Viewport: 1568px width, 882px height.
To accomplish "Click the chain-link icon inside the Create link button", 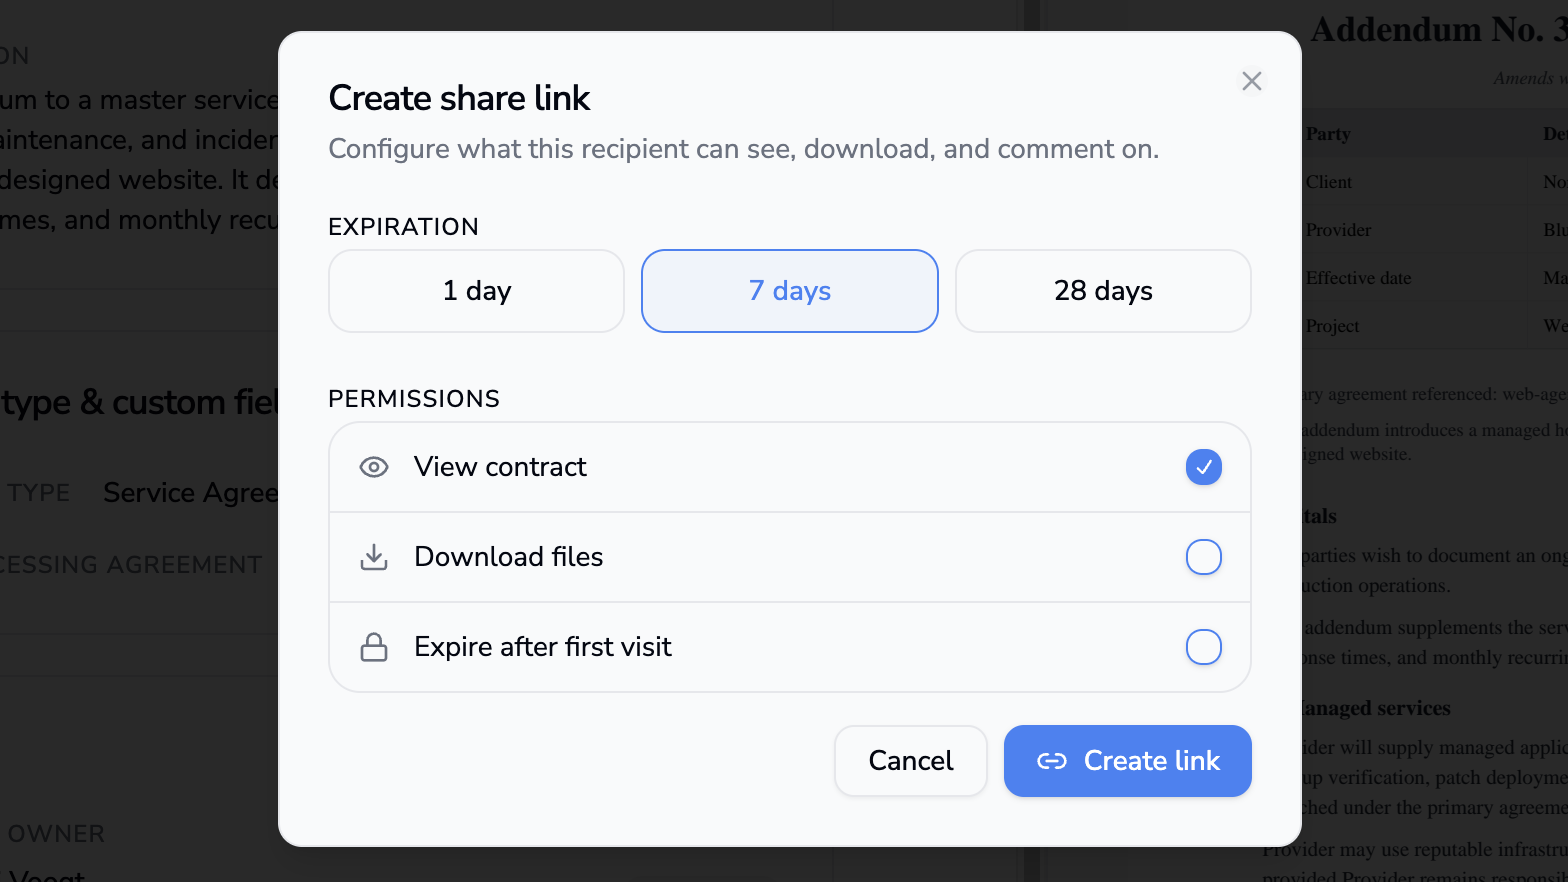I will click(x=1052, y=761).
